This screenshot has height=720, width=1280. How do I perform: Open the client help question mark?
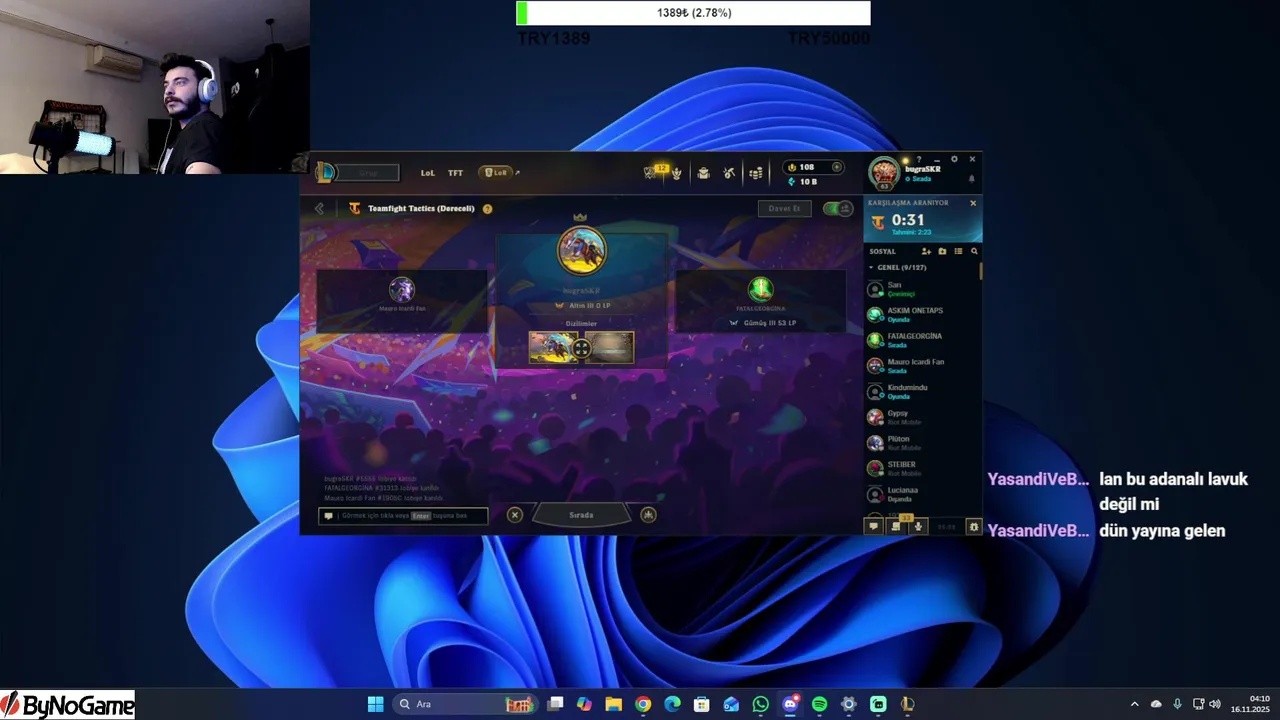point(919,159)
